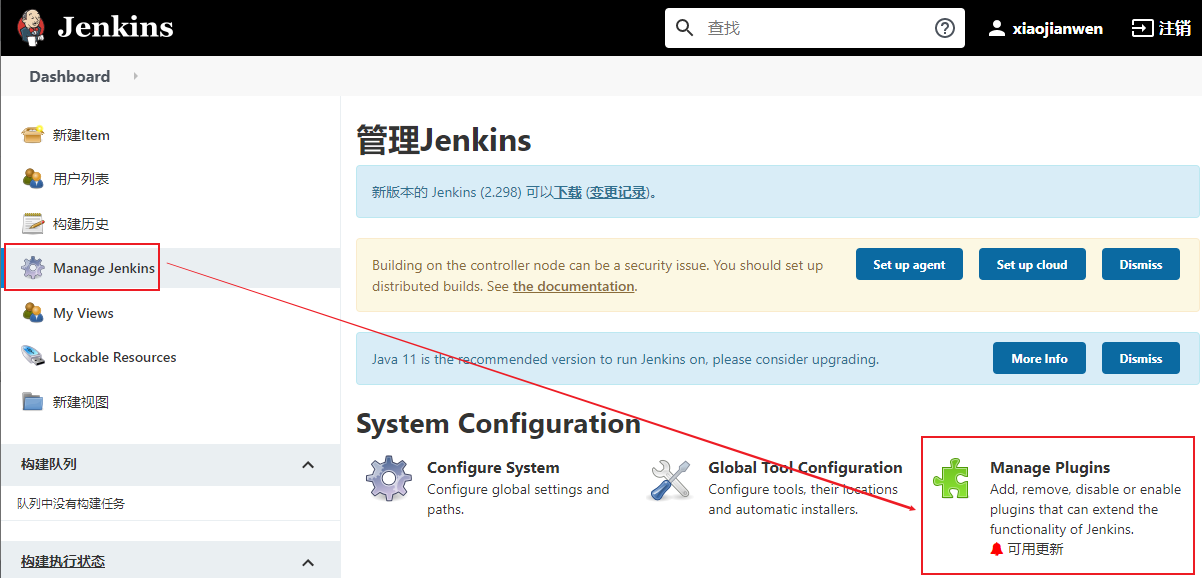The width and height of the screenshot is (1202, 578).
Task: Click the 构建执行状态 header link
Action: [63, 562]
